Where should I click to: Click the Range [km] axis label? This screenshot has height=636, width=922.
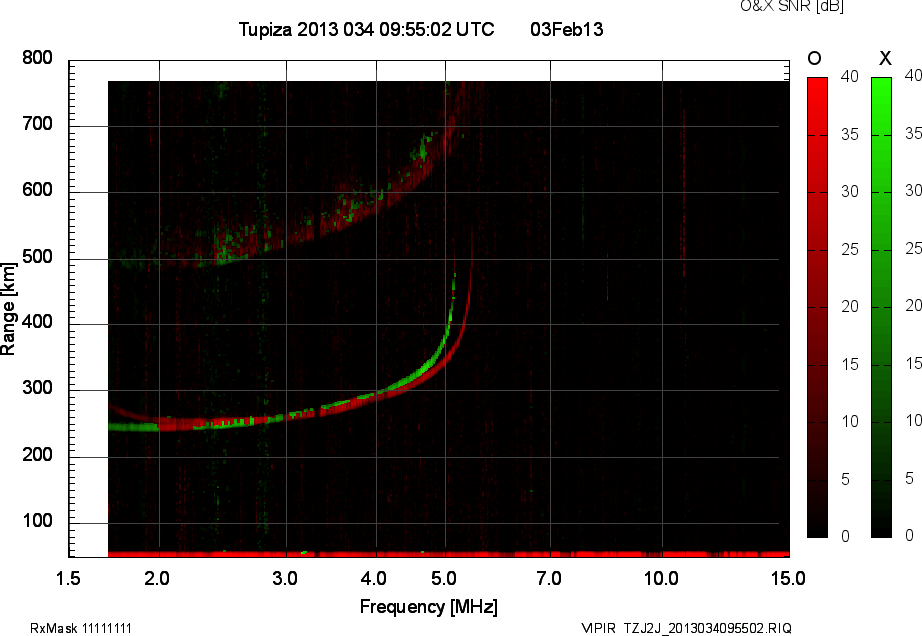coord(9,306)
